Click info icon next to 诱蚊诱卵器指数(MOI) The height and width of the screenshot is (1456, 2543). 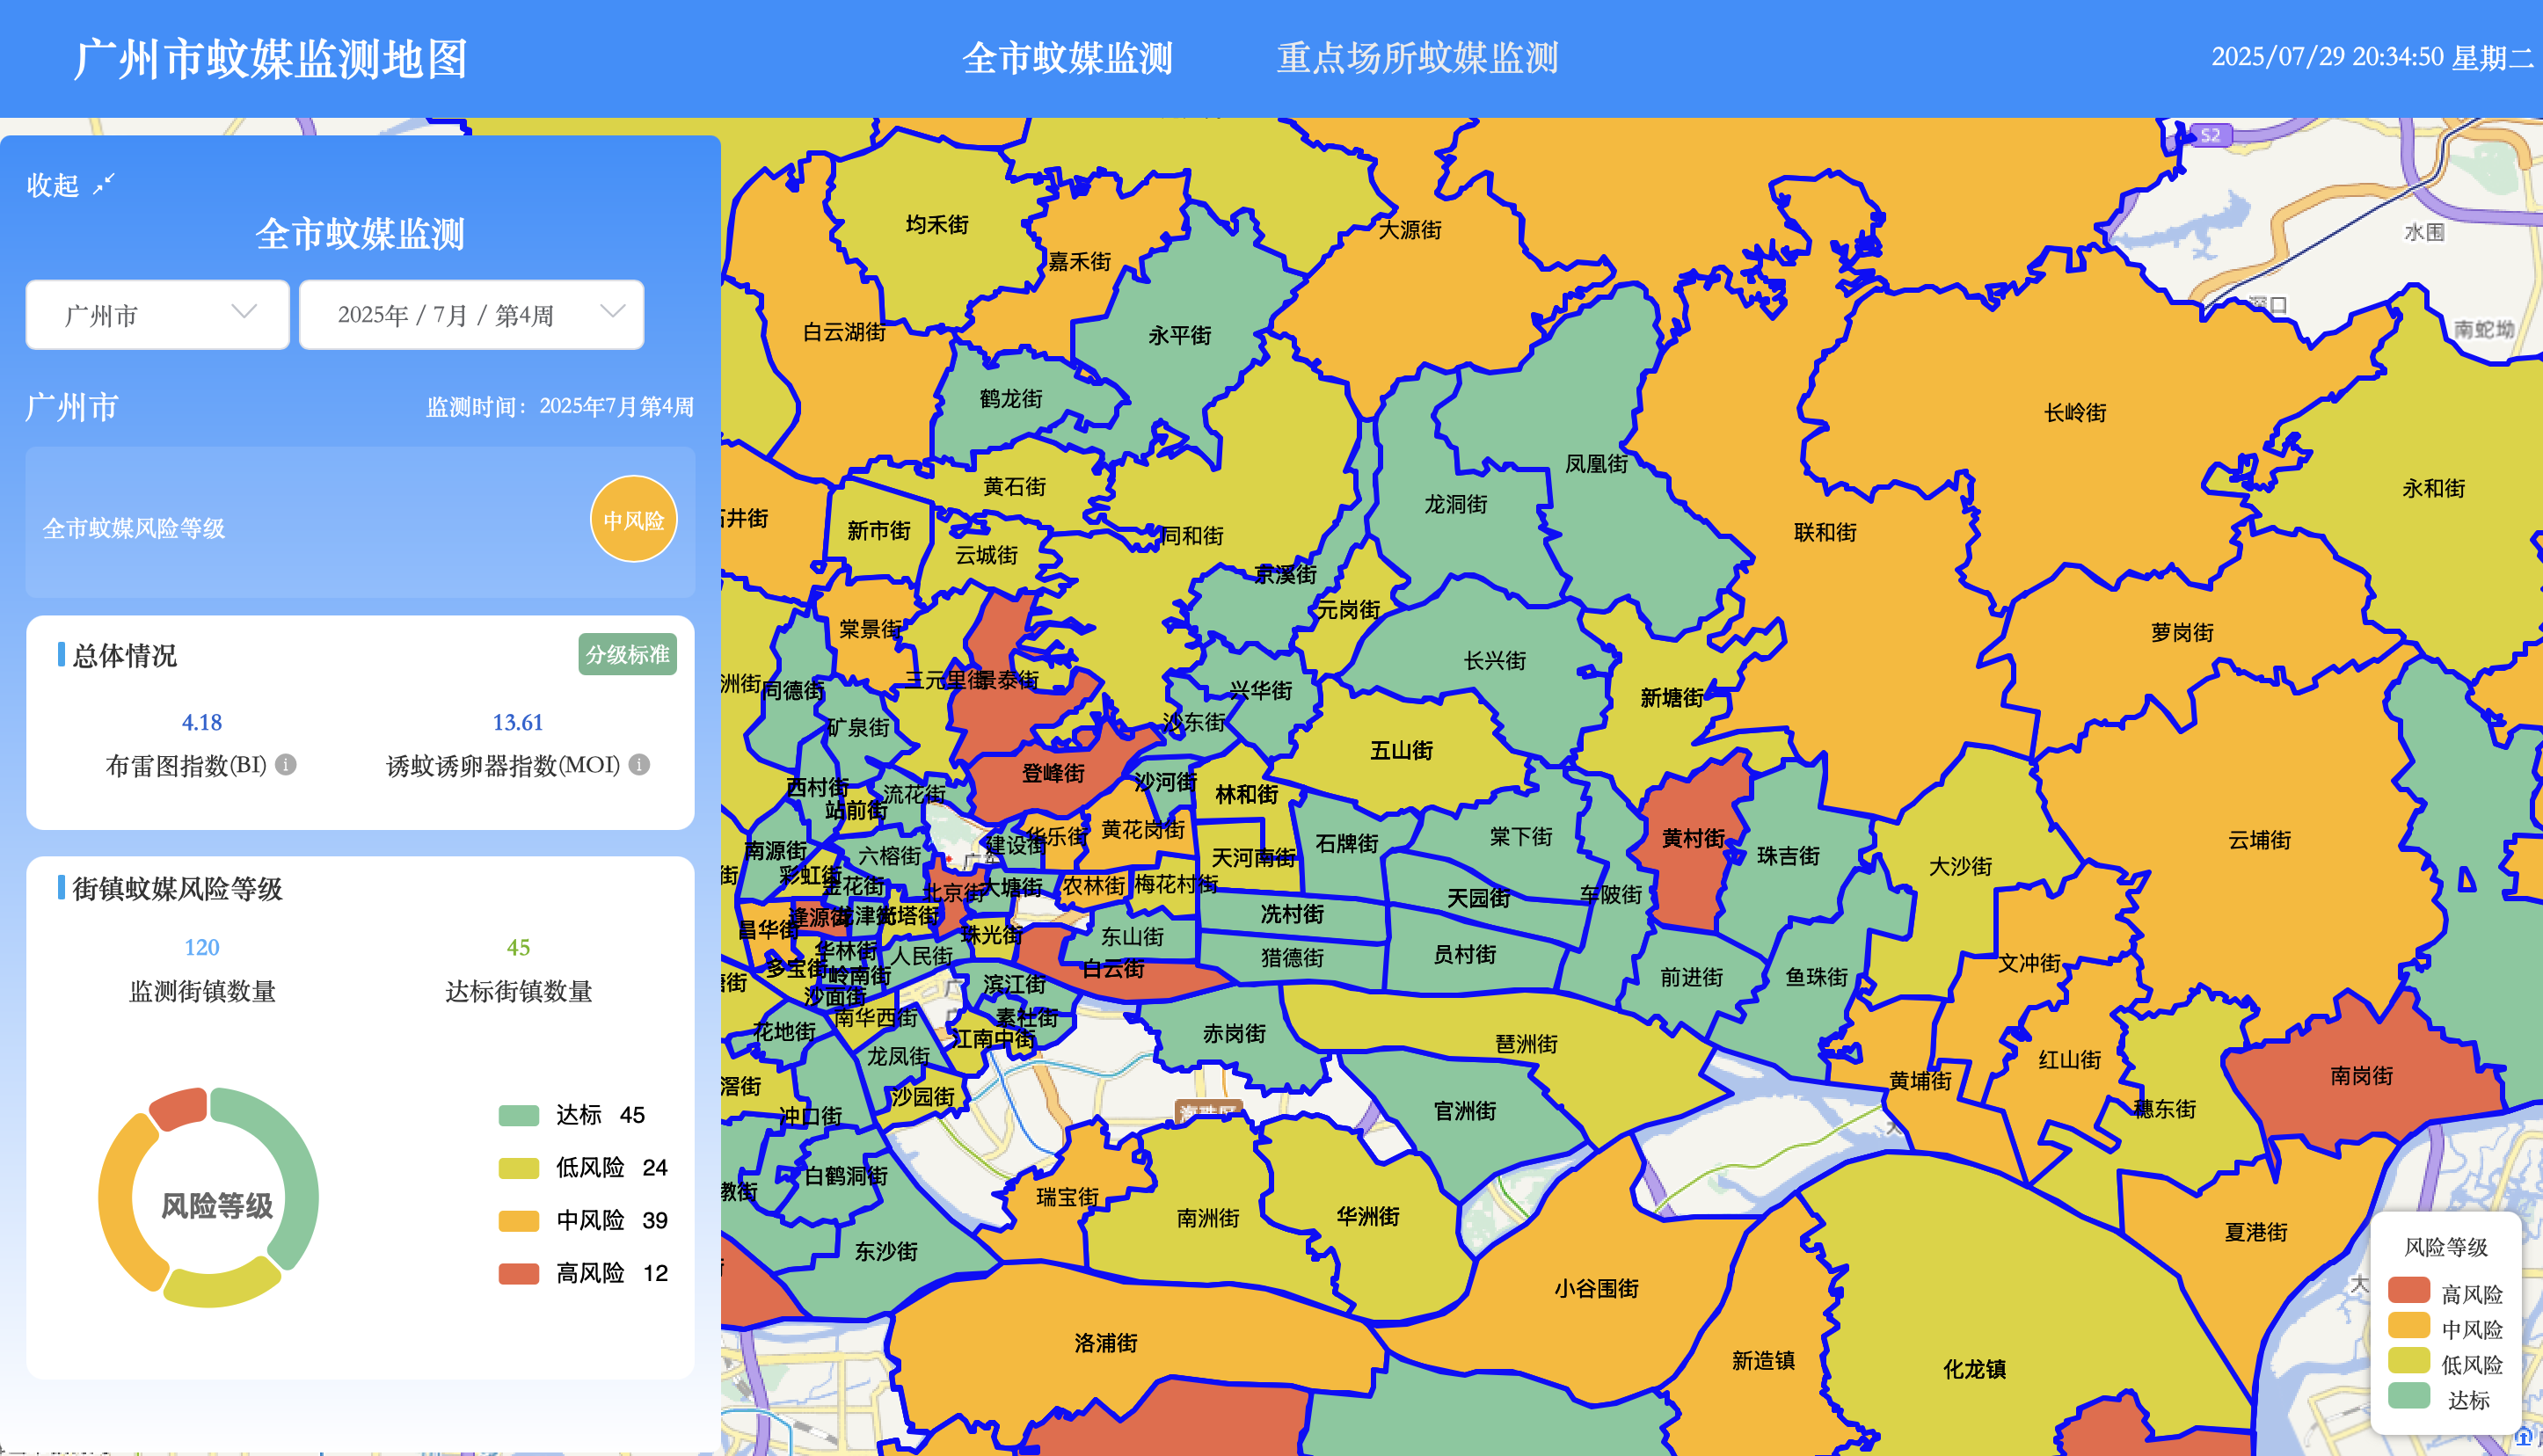pyautogui.click(x=640, y=765)
